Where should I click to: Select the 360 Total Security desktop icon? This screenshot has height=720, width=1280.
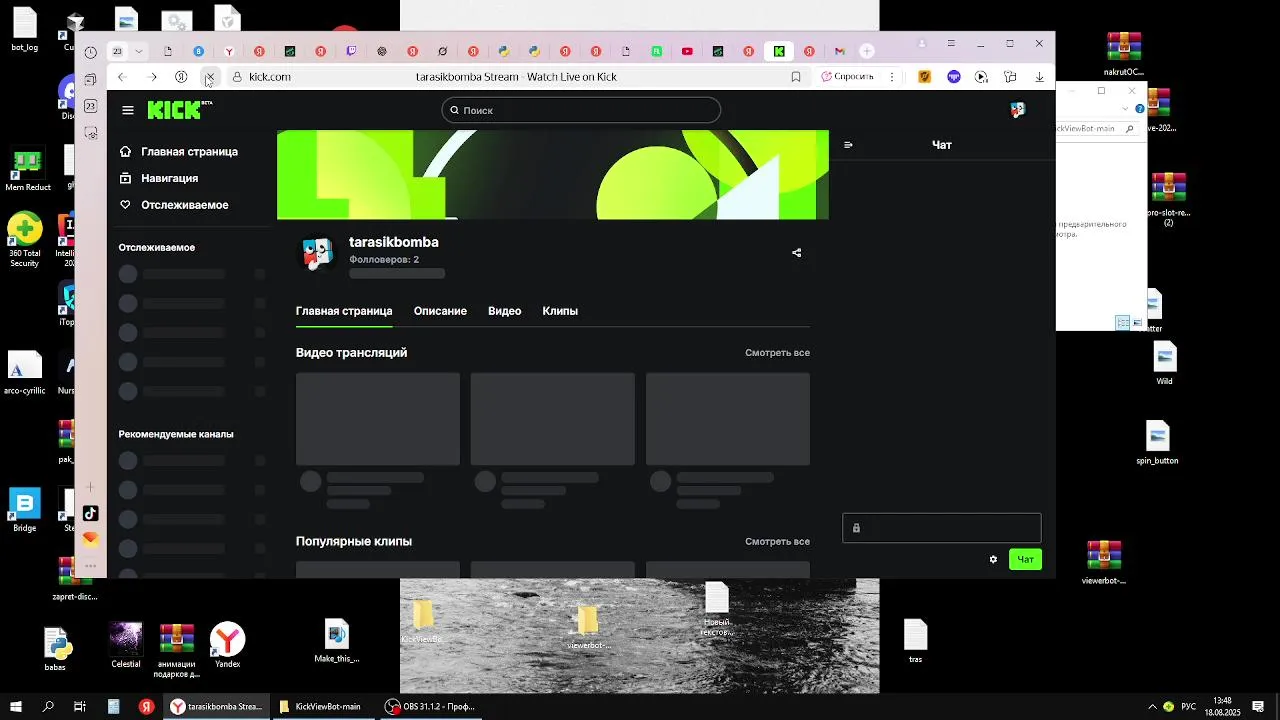(x=25, y=240)
